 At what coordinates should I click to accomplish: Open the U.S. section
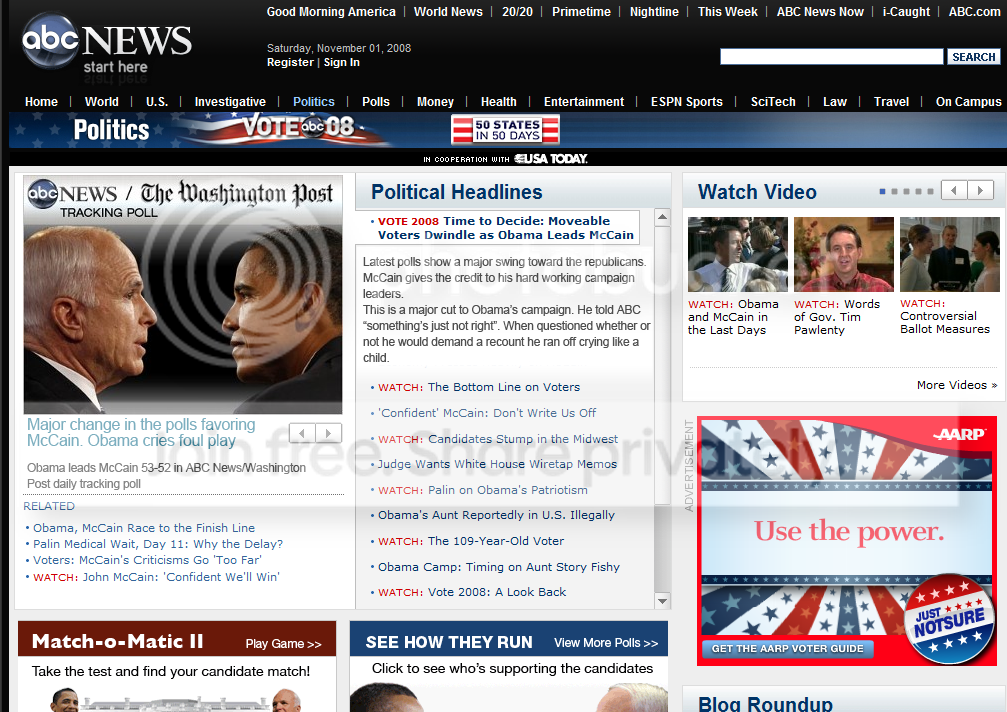[x=157, y=101]
